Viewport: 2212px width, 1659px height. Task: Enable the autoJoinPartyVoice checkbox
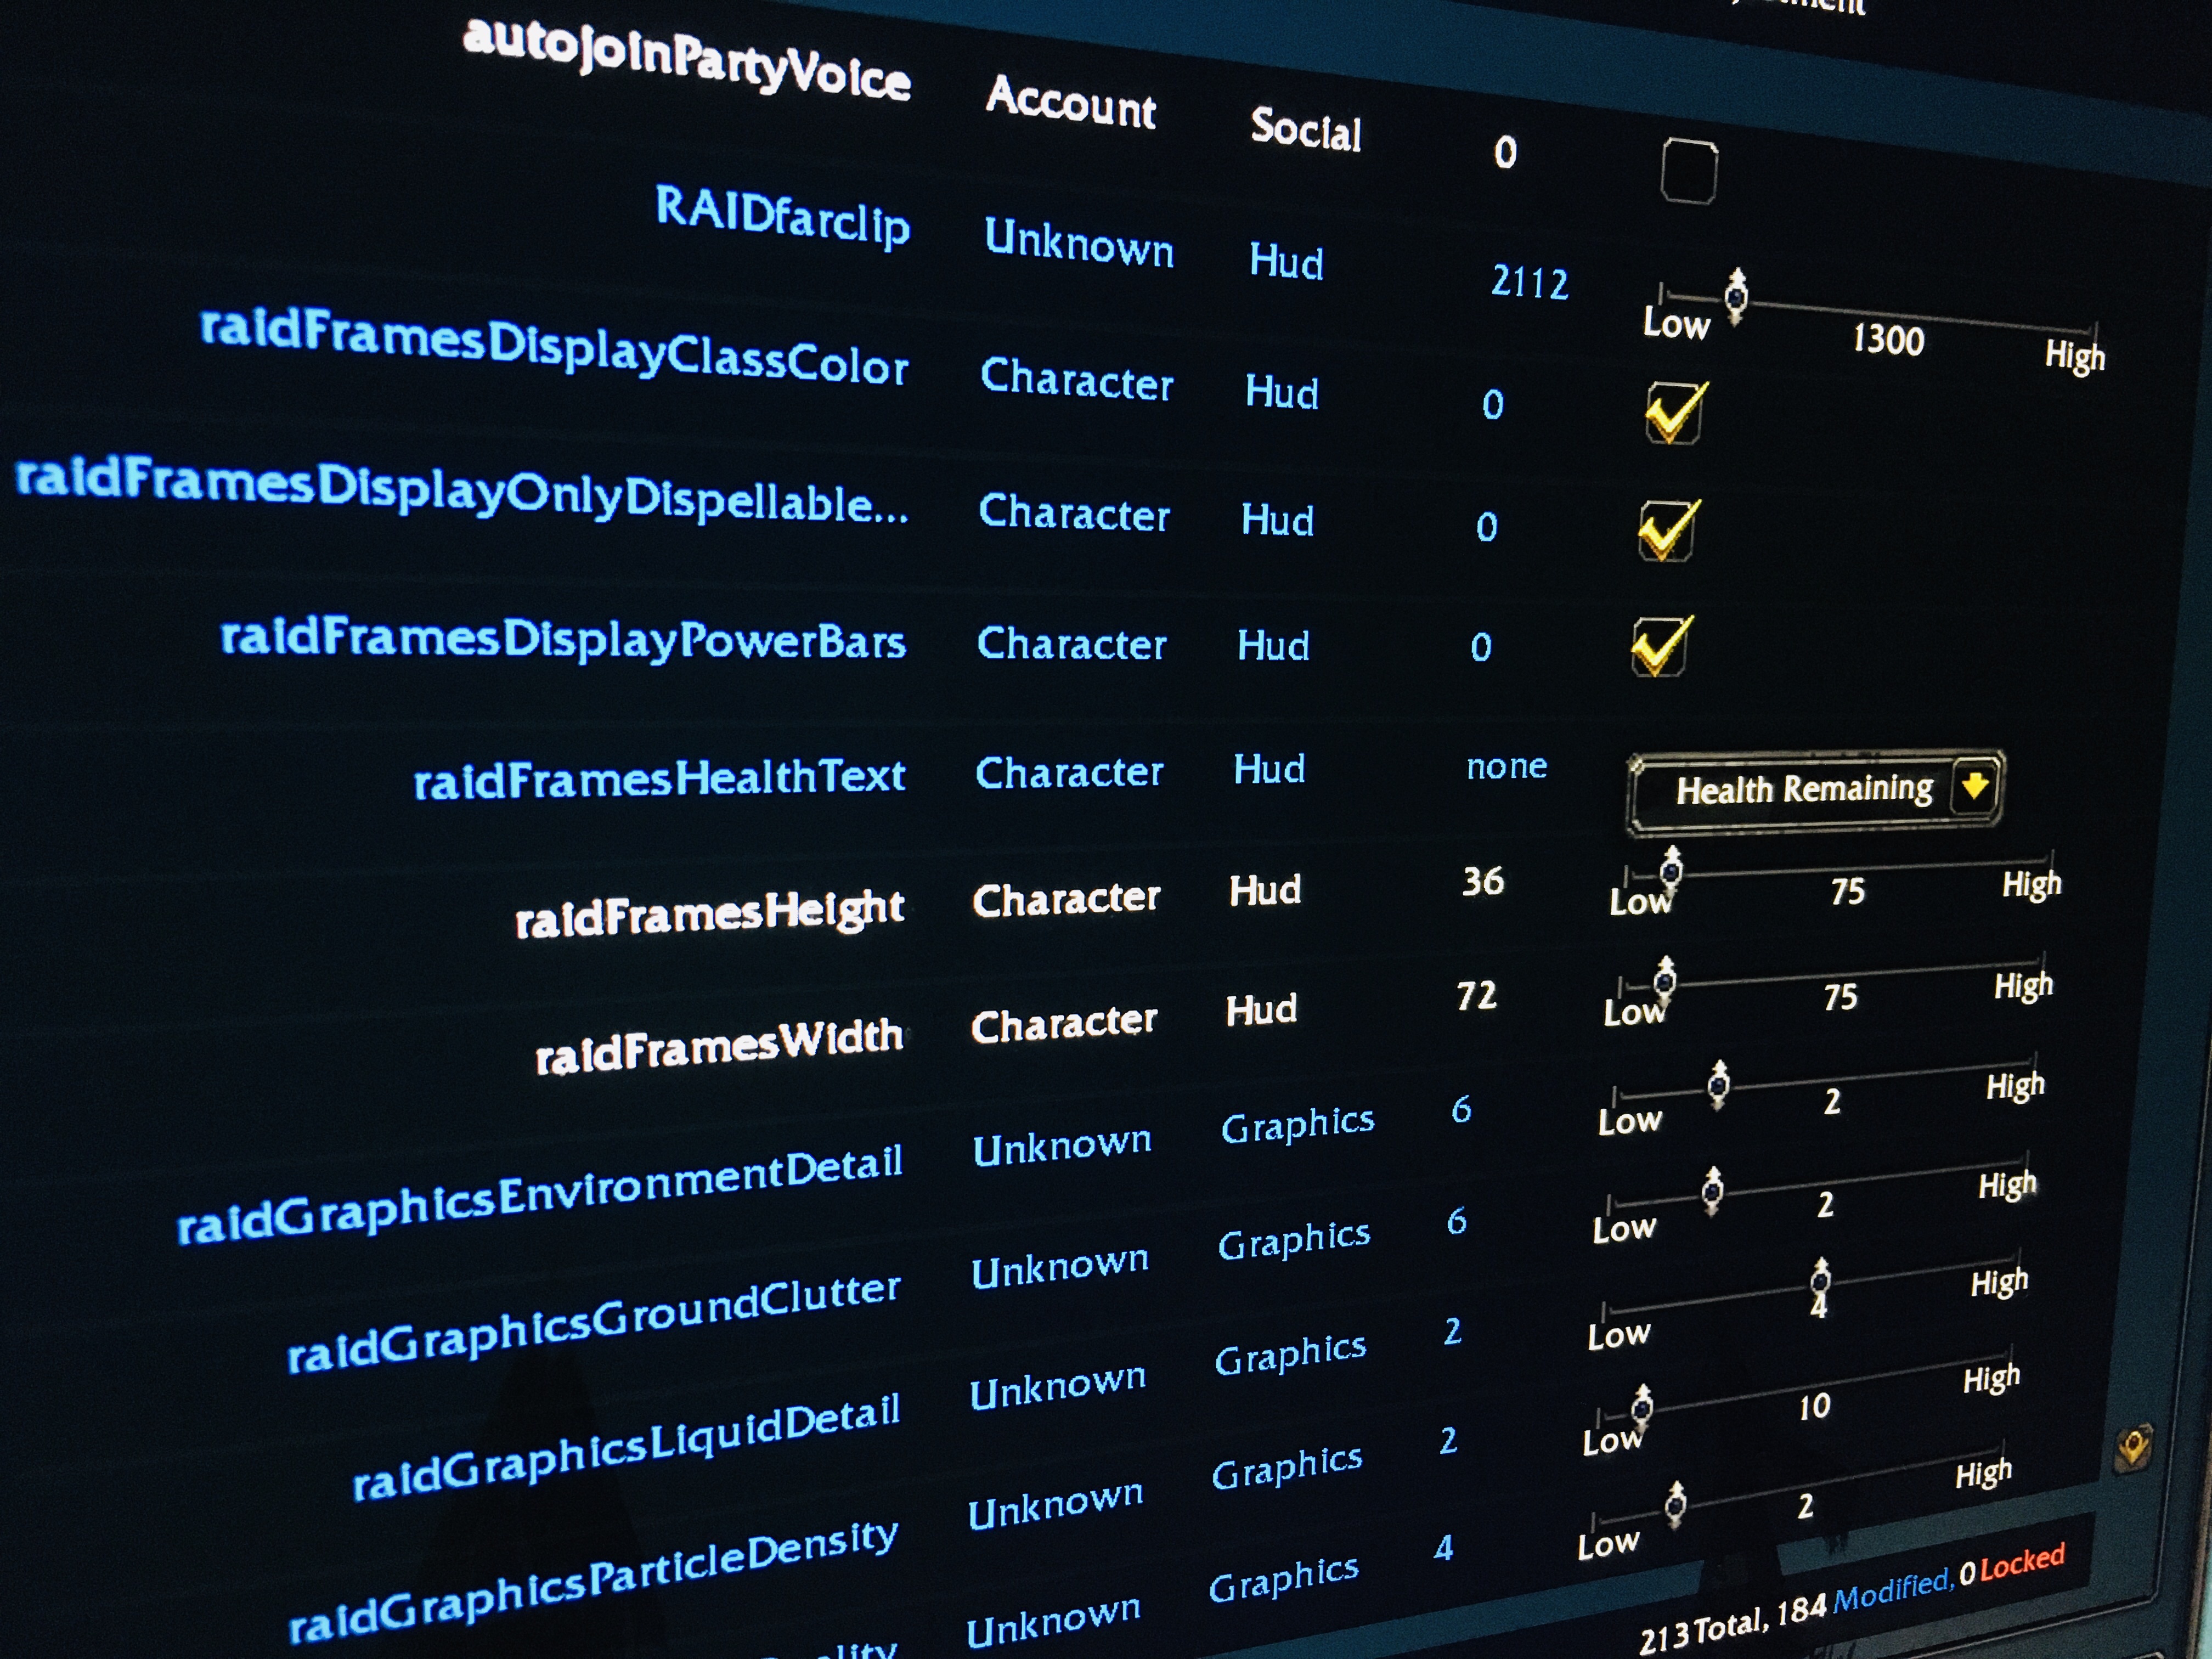click(x=1689, y=171)
